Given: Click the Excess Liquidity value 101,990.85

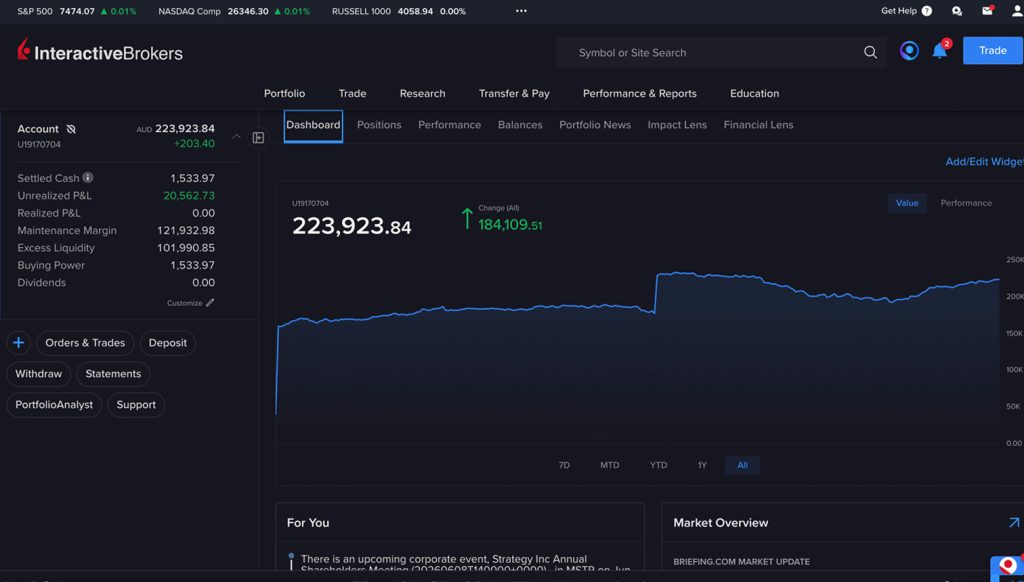Looking at the screenshot, I should 185,248.
